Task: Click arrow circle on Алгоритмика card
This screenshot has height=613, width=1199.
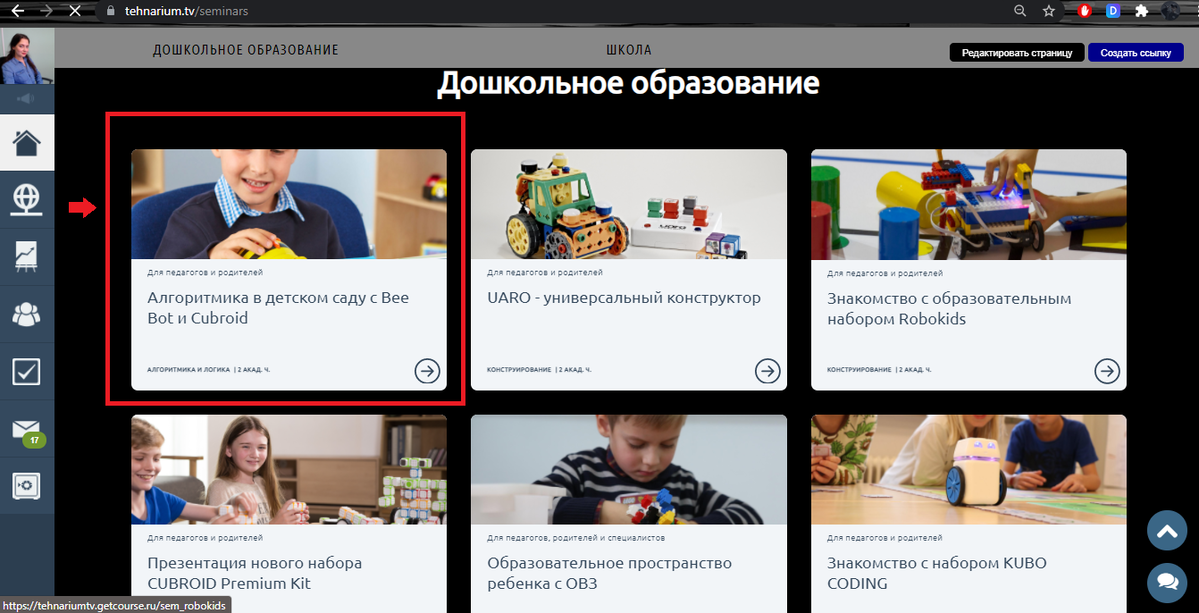Action: click(427, 371)
